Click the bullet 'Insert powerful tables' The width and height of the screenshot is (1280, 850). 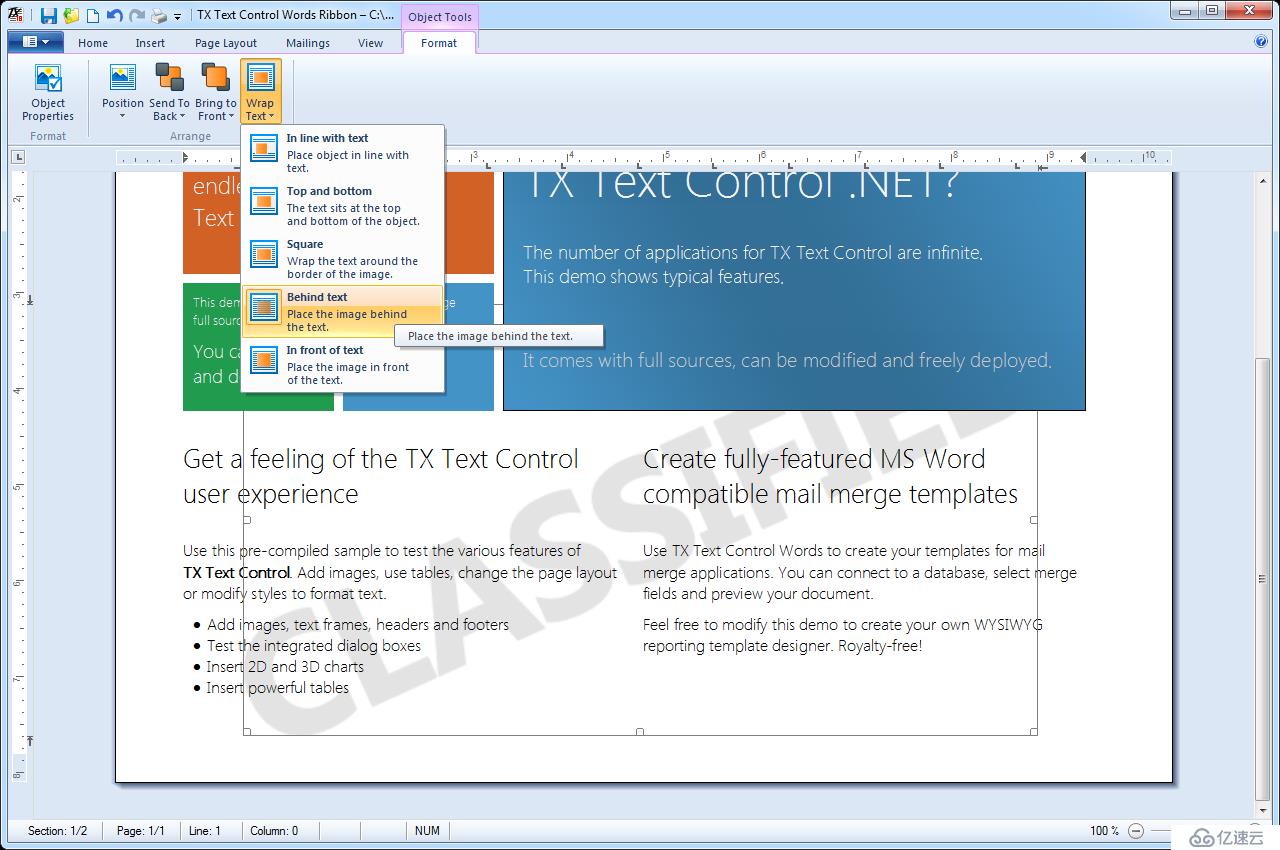coord(278,688)
